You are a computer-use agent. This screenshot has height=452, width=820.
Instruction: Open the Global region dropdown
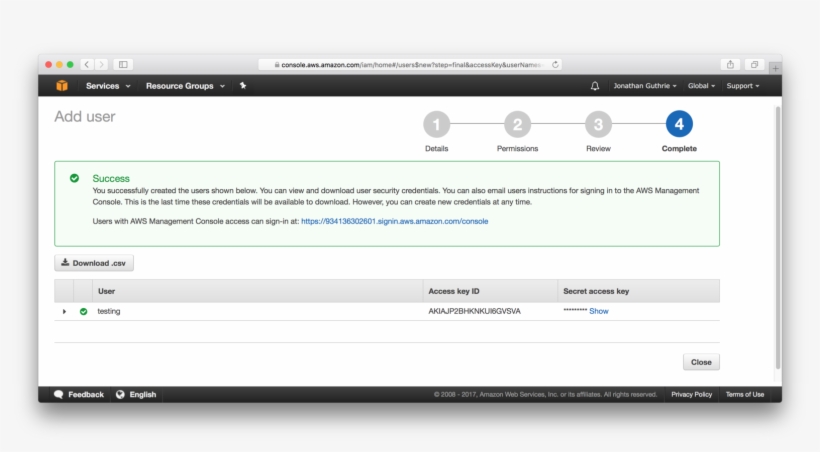click(x=701, y=86)
